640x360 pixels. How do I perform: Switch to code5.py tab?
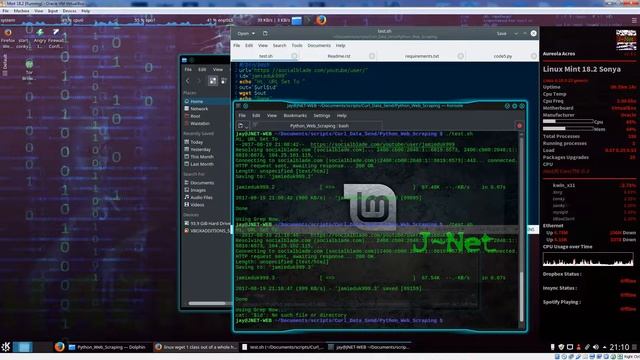click(502, 56)
